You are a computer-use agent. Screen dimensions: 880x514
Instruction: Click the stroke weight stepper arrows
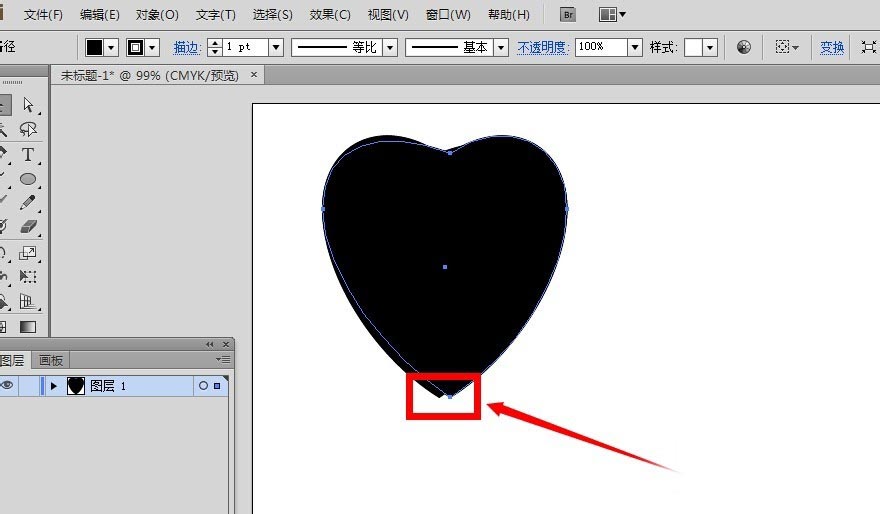214,48
